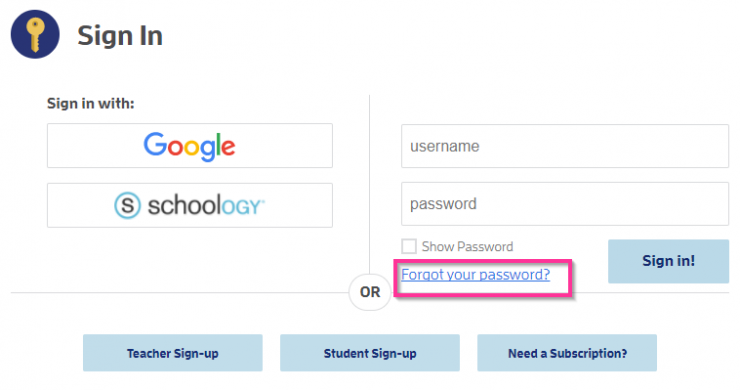Click the multicolored Google logo
This screenshot has height=390, width=740.
(x=189, y=146)
